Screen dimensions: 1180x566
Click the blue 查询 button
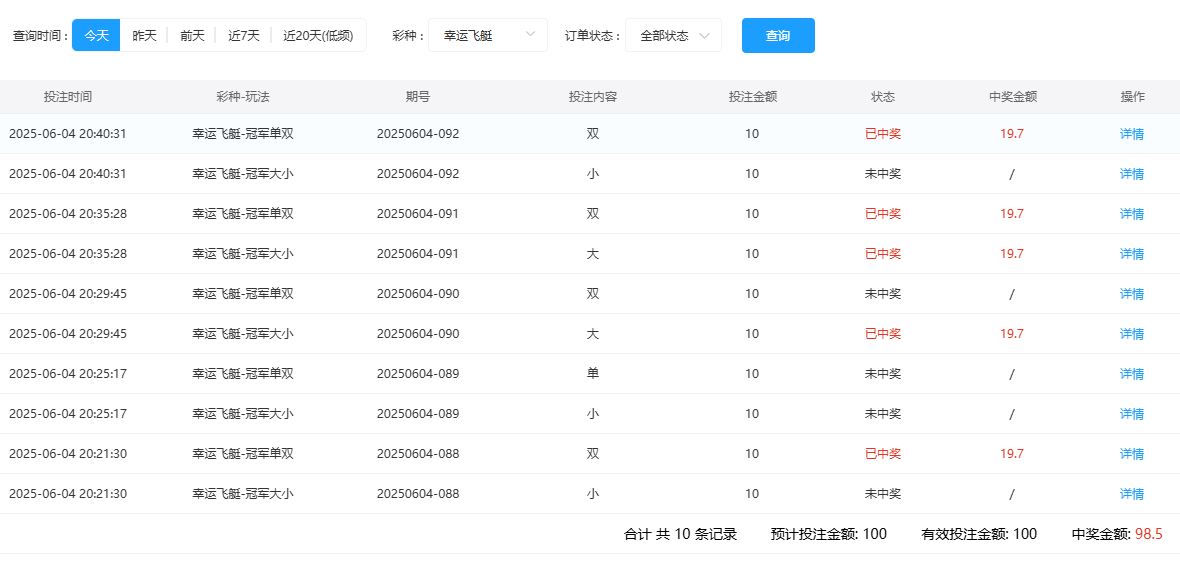778,35
